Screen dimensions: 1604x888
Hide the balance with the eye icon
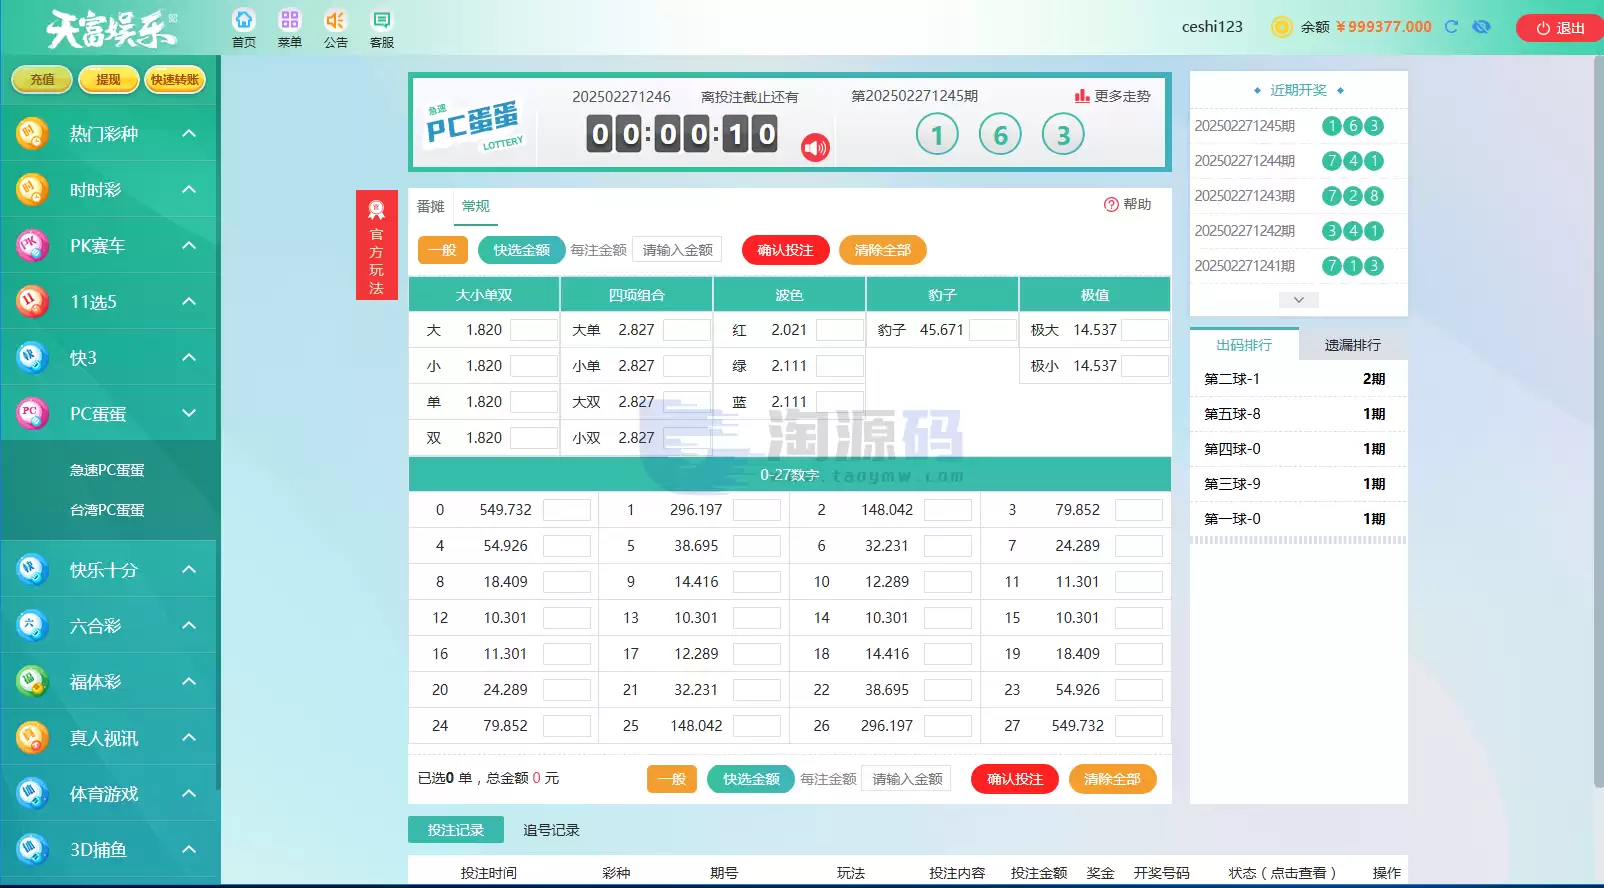tap(1482, 27)
